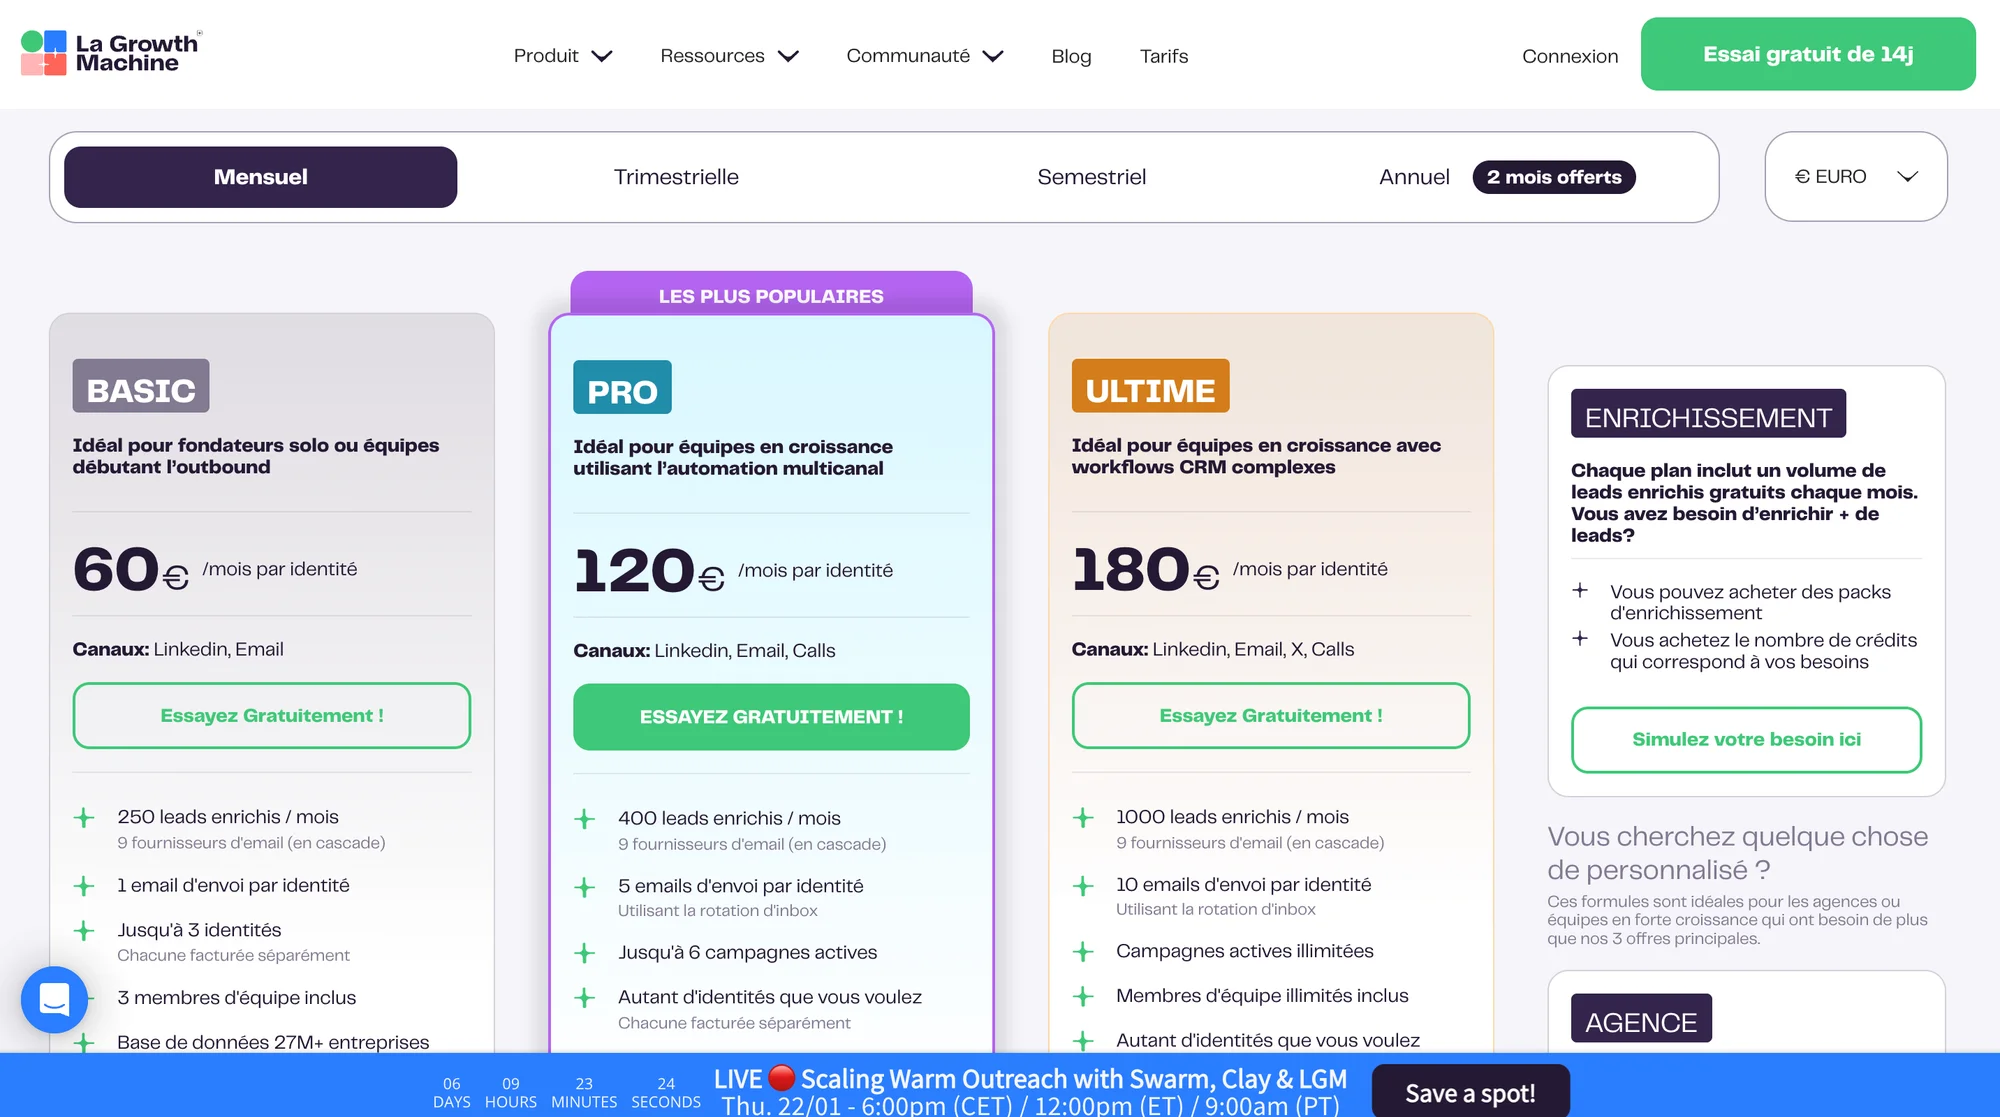The image size is (2000, 1117).
Task: Click the Connexion link
Action: click(1570, 56)
